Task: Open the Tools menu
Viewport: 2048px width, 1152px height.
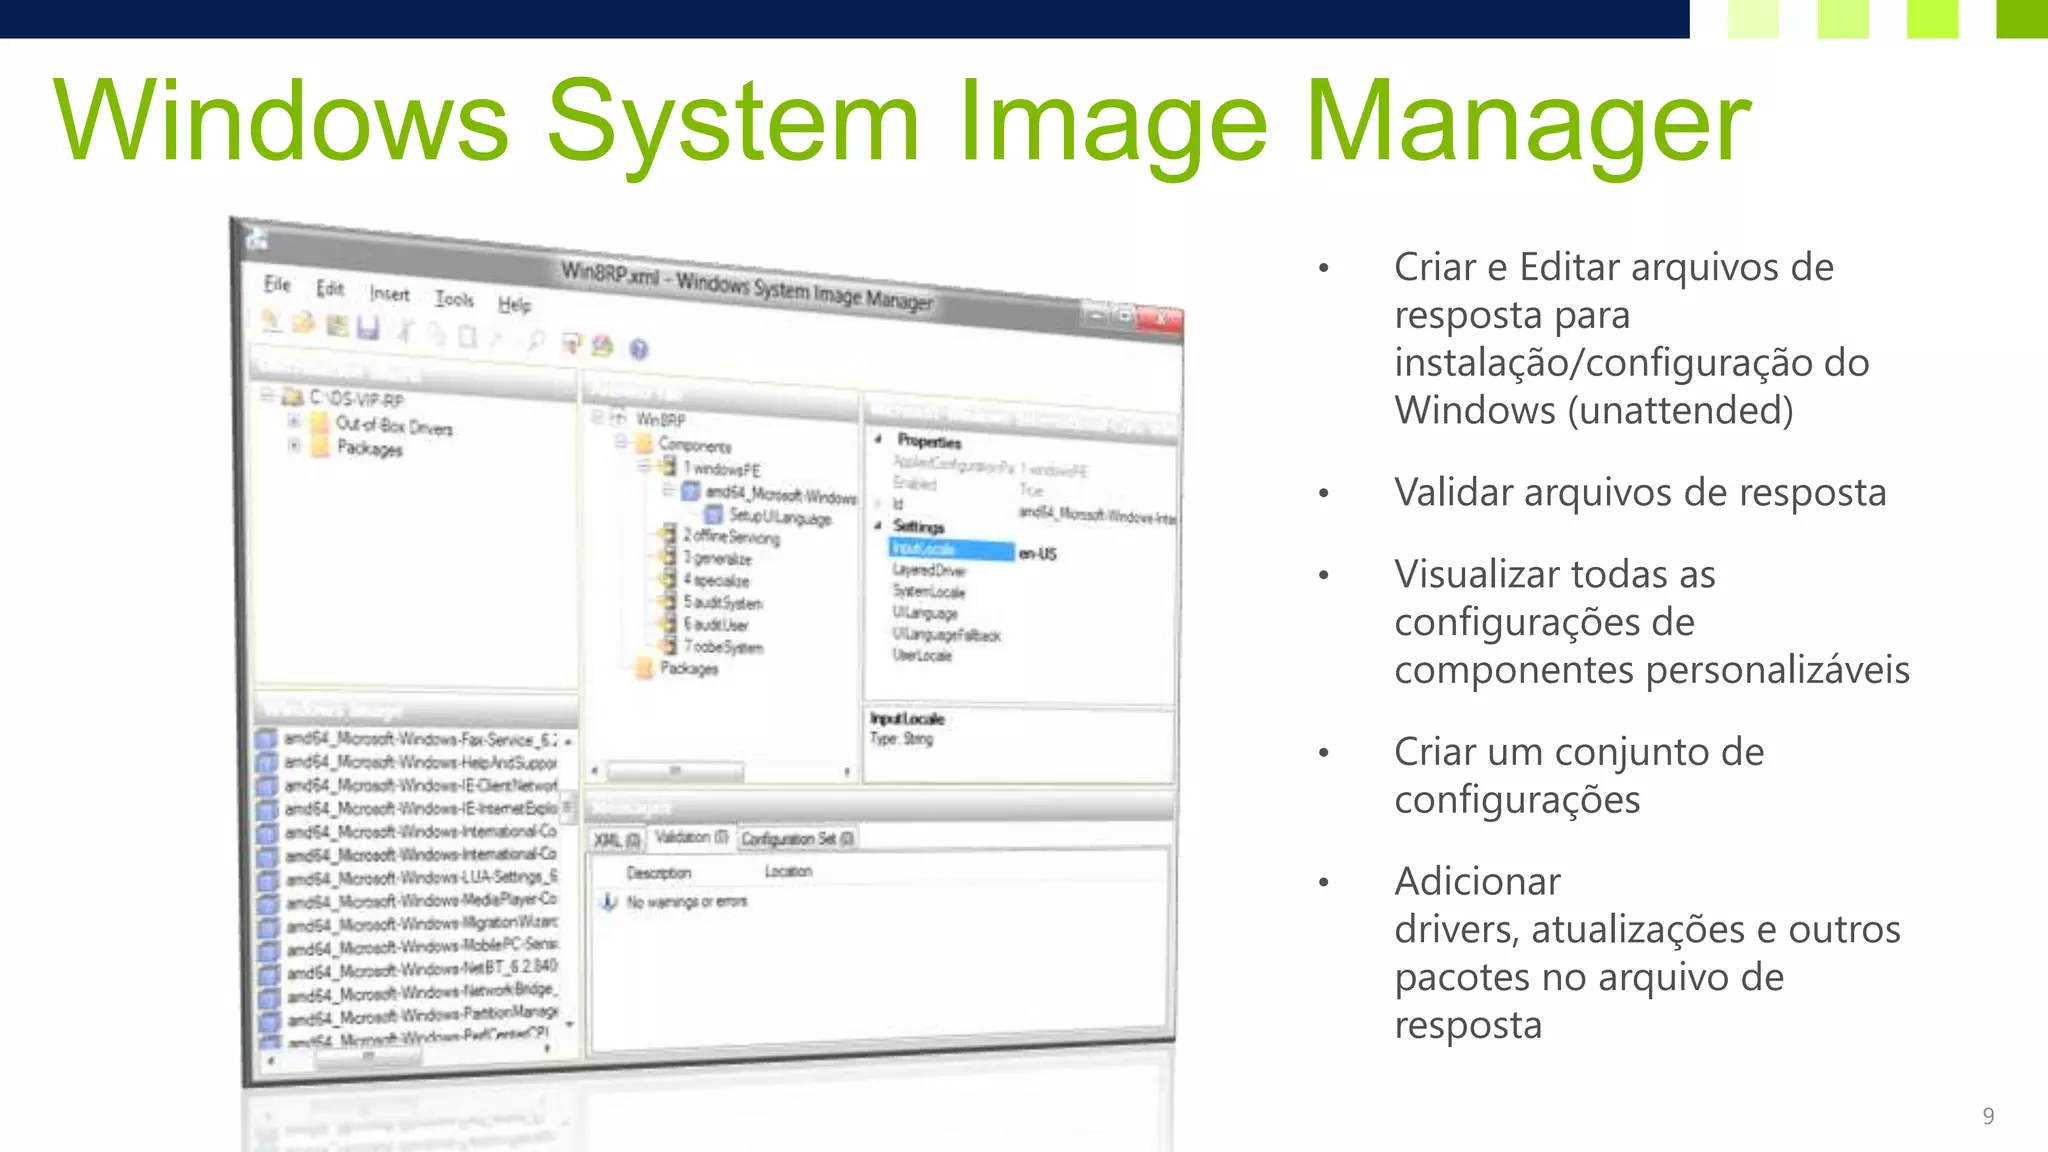Action: tap(454, 299)
